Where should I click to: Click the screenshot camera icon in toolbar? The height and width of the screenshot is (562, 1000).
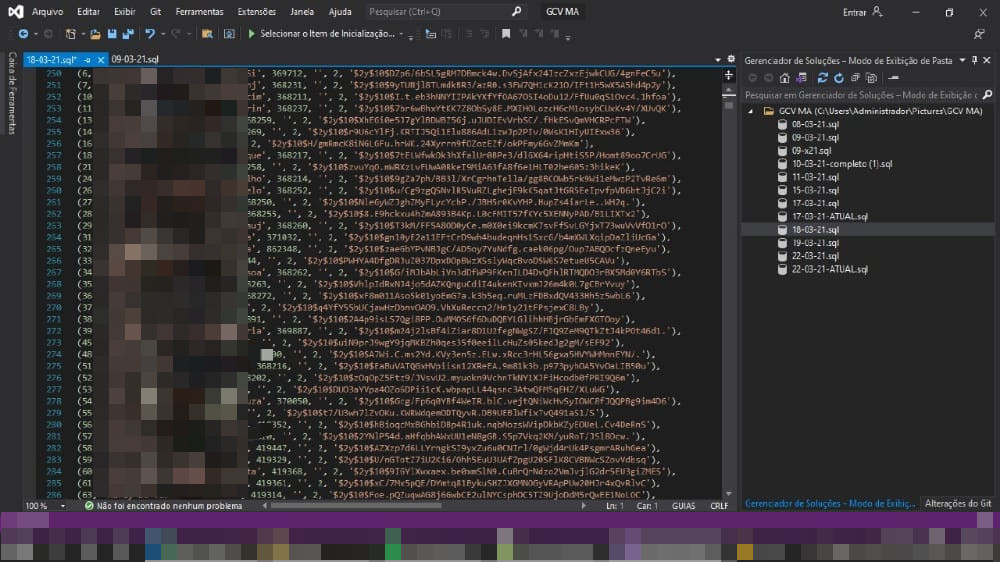[x=229, y=34]
